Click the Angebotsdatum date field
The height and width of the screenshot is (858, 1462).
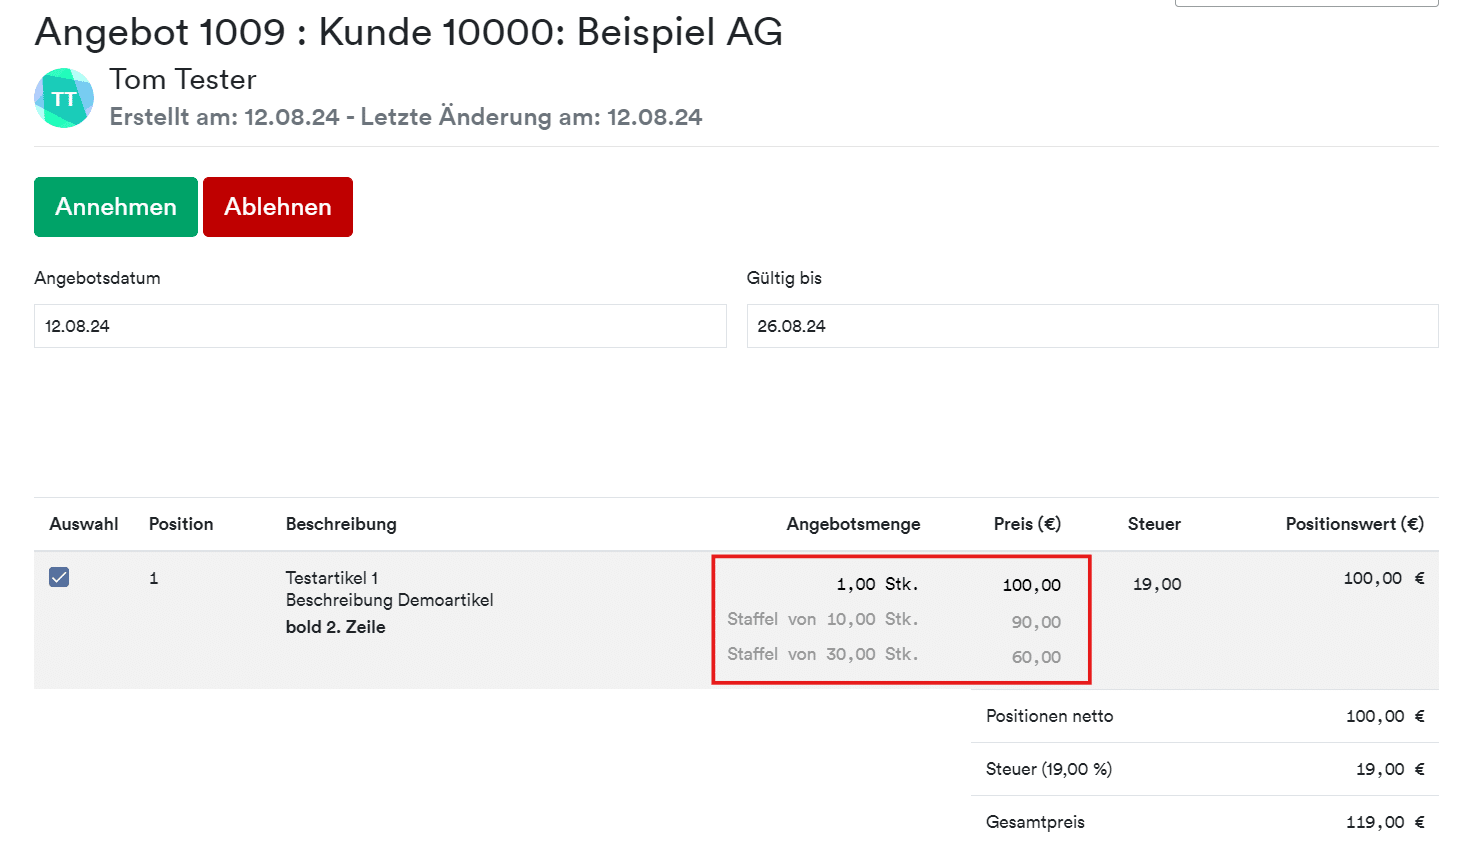tap(380, 326)
